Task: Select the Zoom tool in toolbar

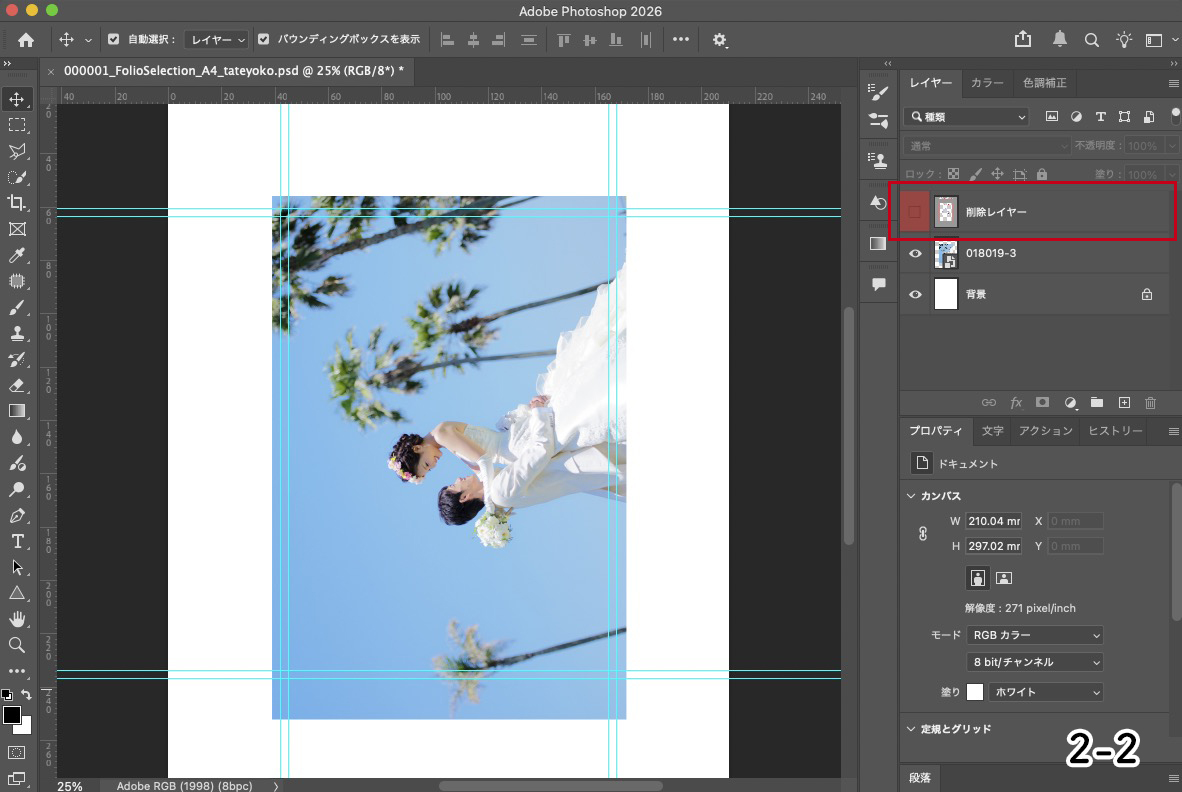Action: click(17, 645)
